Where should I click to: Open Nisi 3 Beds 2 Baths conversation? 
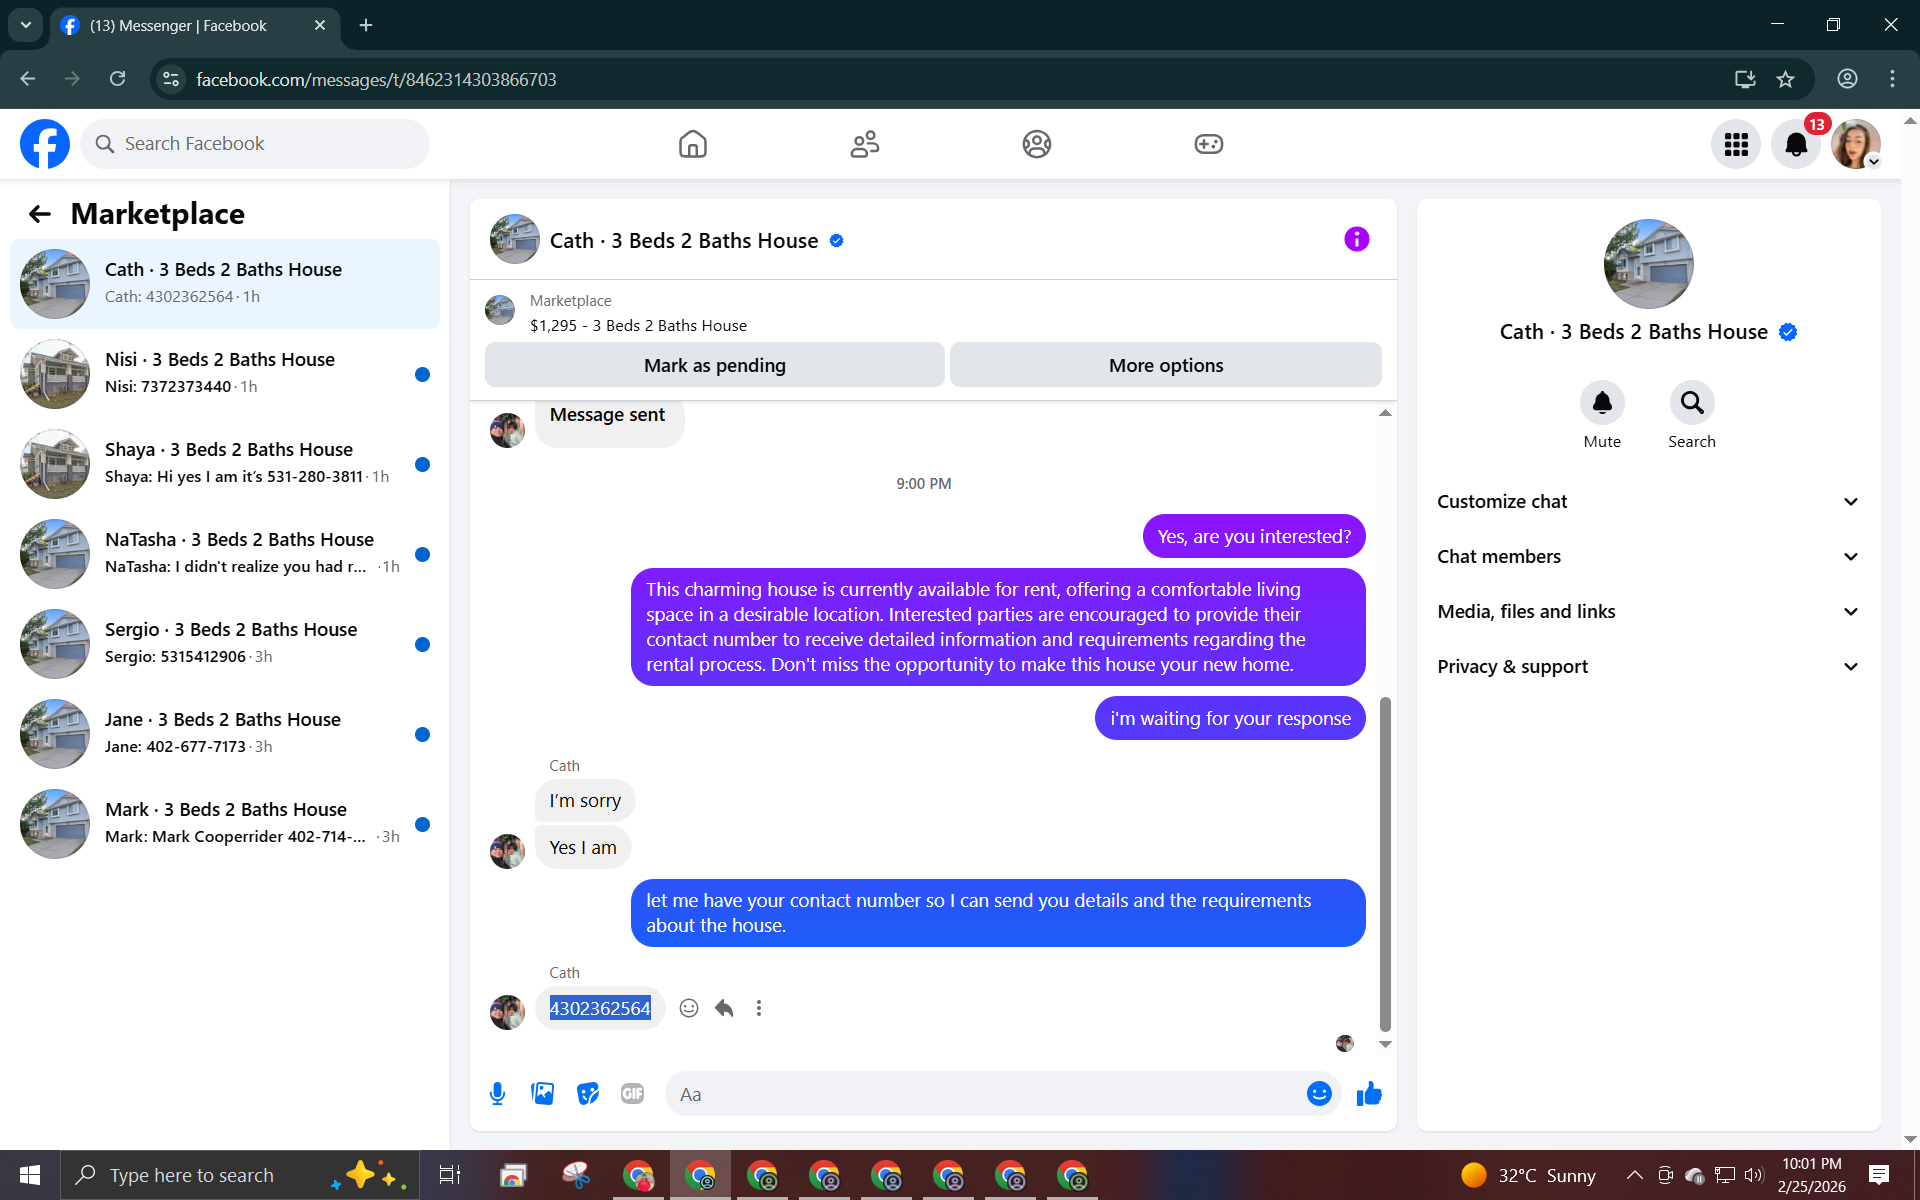click(225, 373)
